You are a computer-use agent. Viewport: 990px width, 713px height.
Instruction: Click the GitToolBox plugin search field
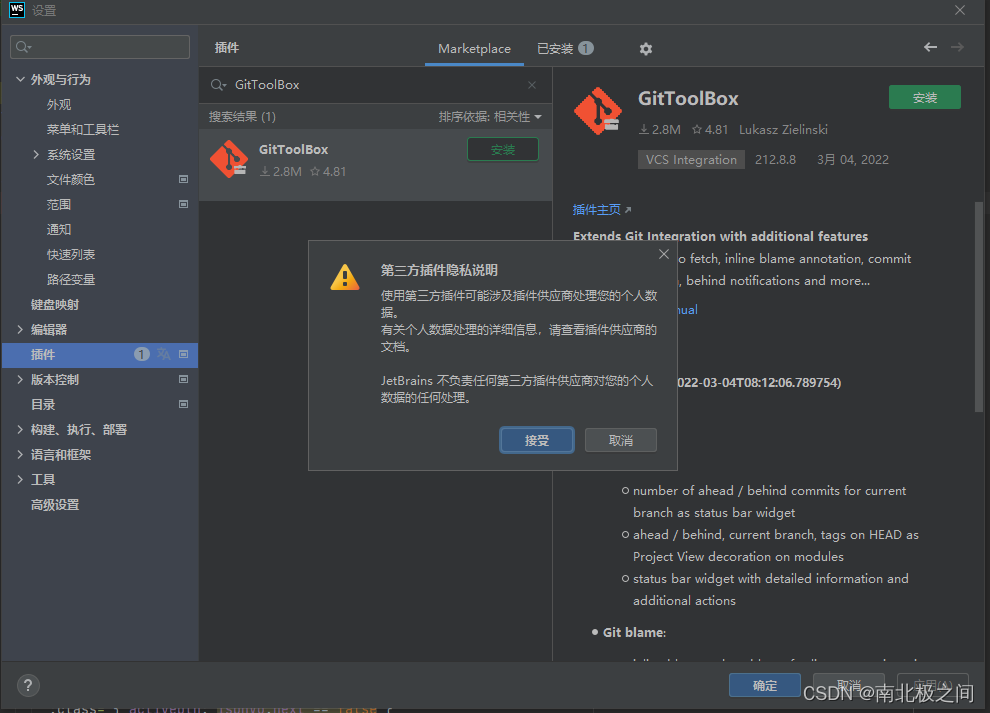(376, 85)
